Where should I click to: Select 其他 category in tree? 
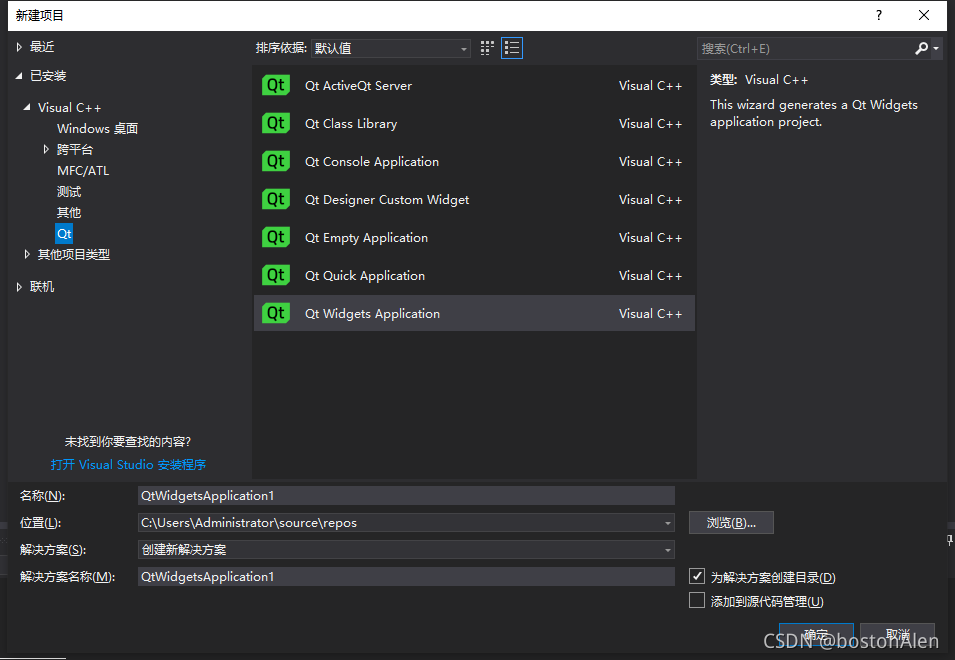tap(69, 212)
